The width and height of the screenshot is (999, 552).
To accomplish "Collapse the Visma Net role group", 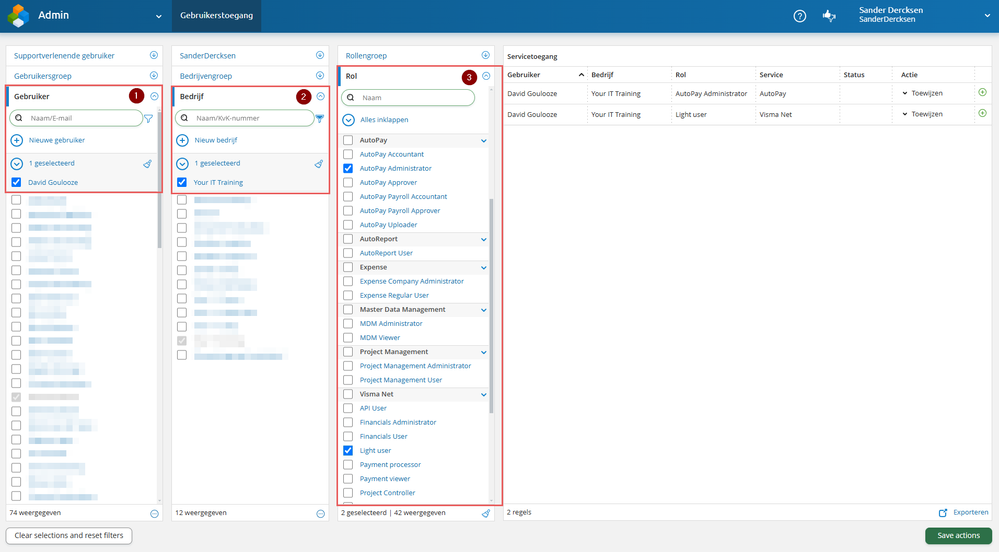I will [x=485, y=394].
